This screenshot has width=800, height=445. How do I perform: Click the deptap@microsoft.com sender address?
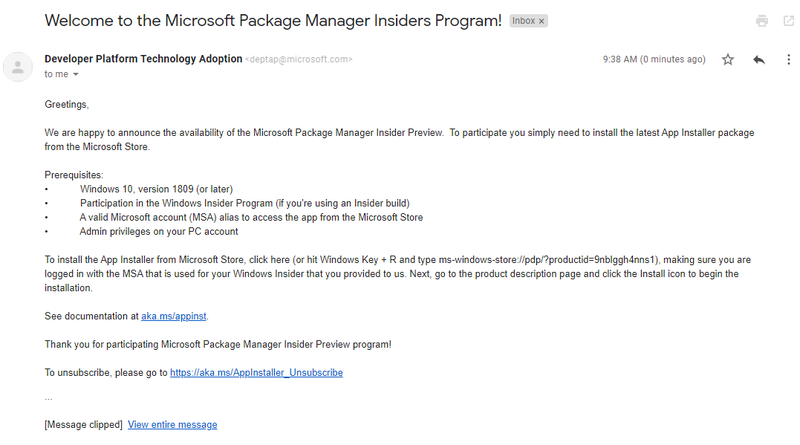[x=298, y=60]
